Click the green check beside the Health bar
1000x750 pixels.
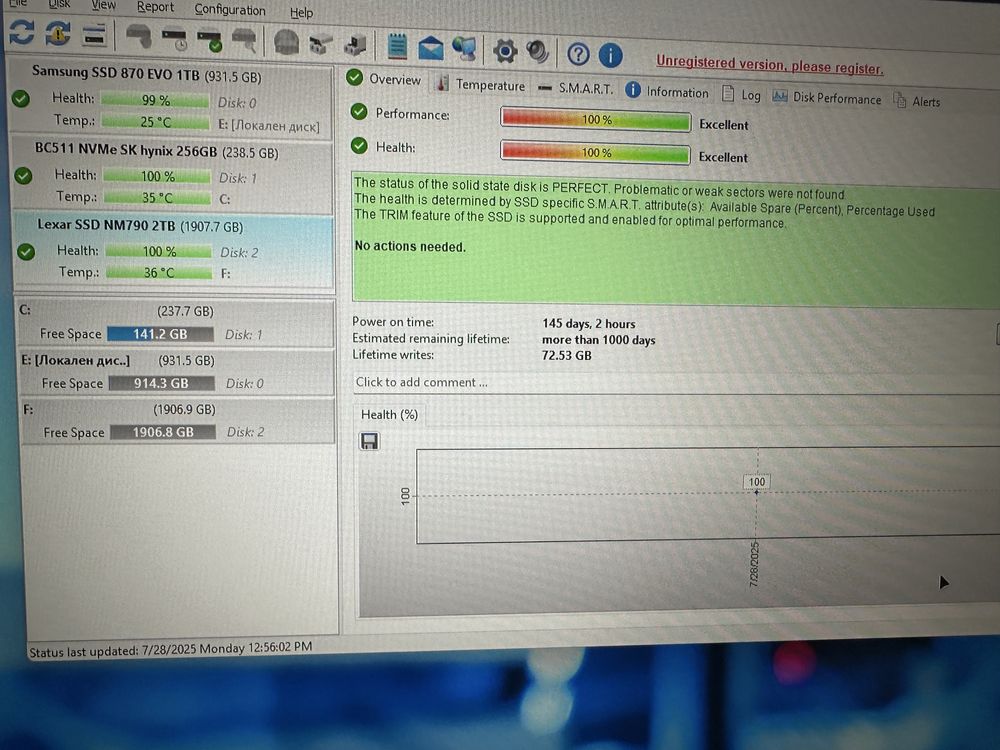coord(359,145)
